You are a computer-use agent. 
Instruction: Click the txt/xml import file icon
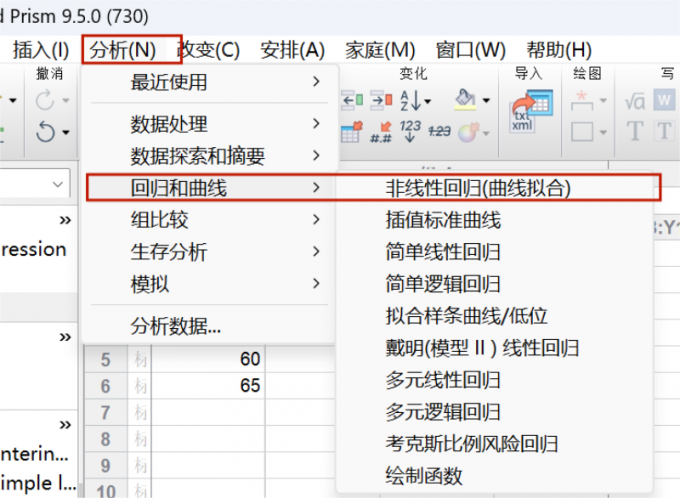pos(532,111)
